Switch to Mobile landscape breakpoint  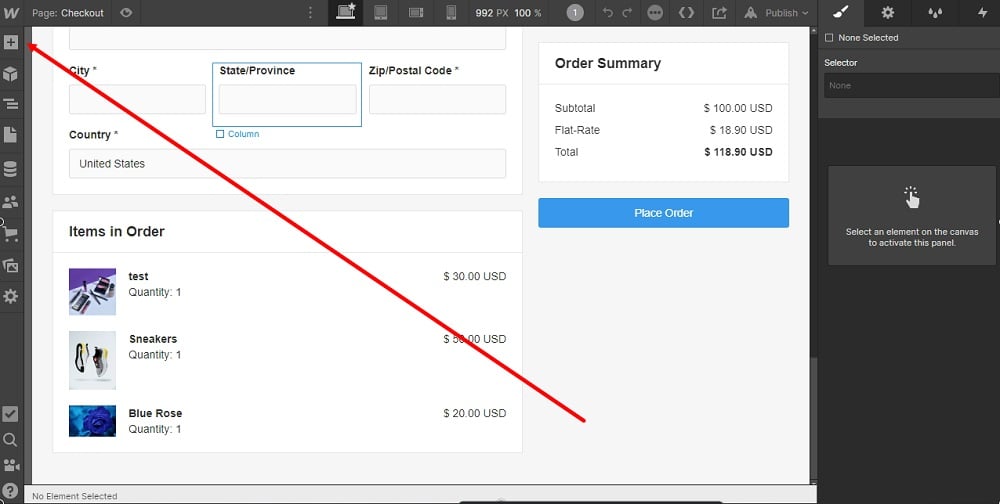pyautogui.click(x=416, y=13)
